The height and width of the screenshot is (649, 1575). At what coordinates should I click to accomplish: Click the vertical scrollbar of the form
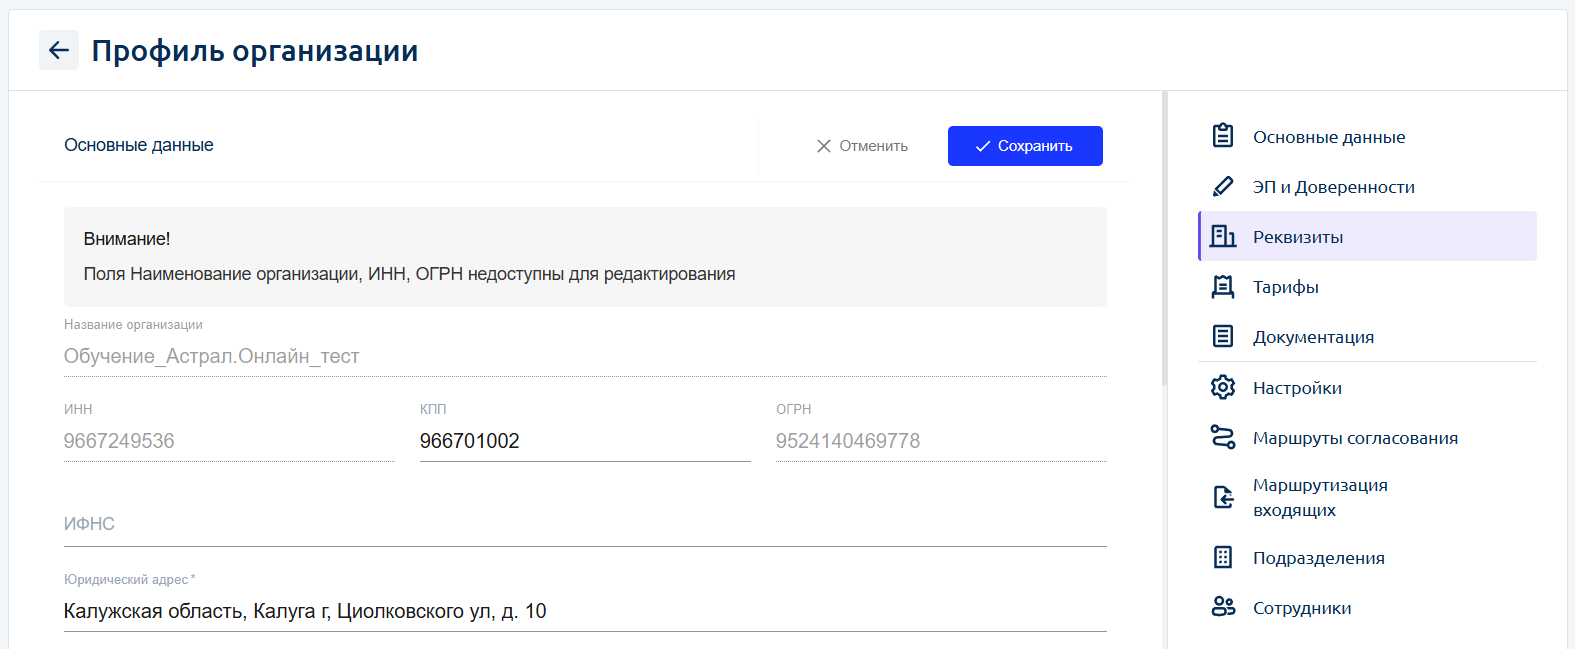[1164, 240]
